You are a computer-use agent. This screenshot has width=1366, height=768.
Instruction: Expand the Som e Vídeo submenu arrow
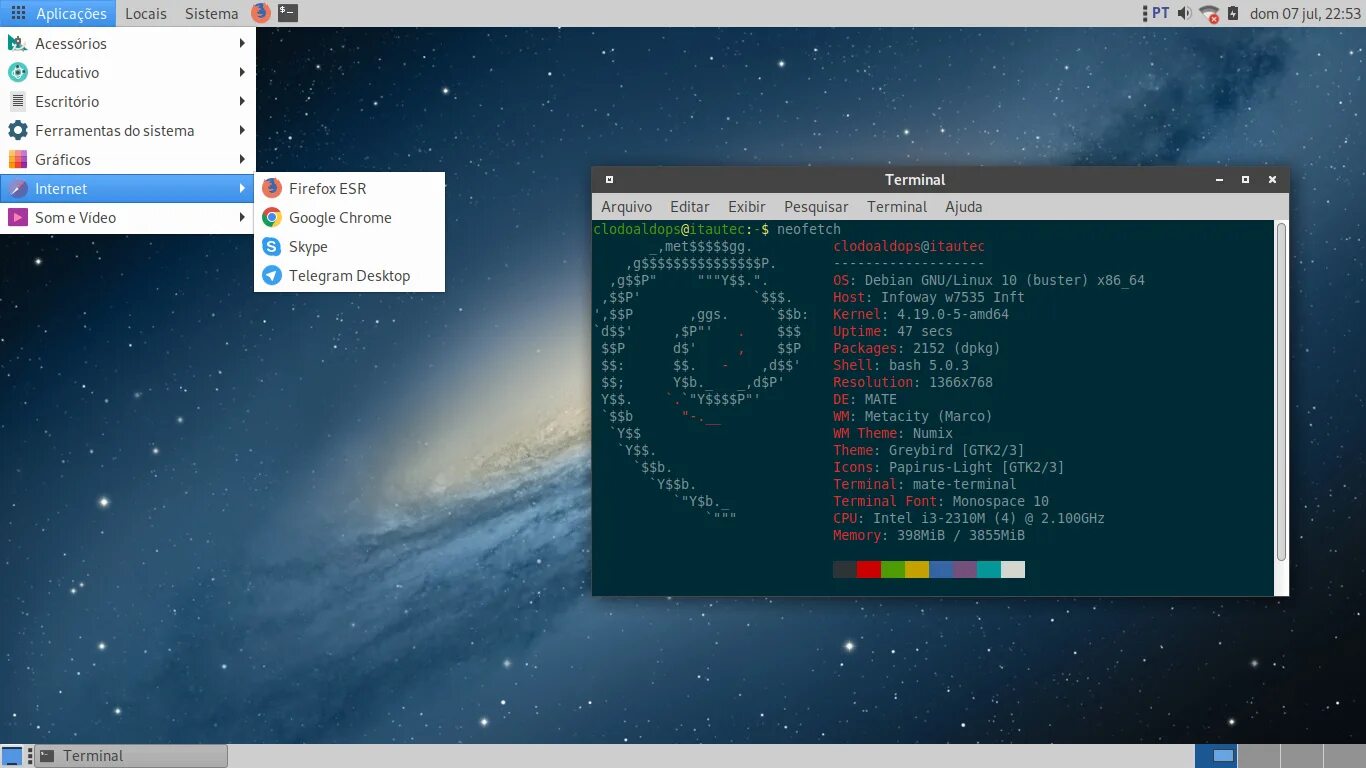pos(242,217)
